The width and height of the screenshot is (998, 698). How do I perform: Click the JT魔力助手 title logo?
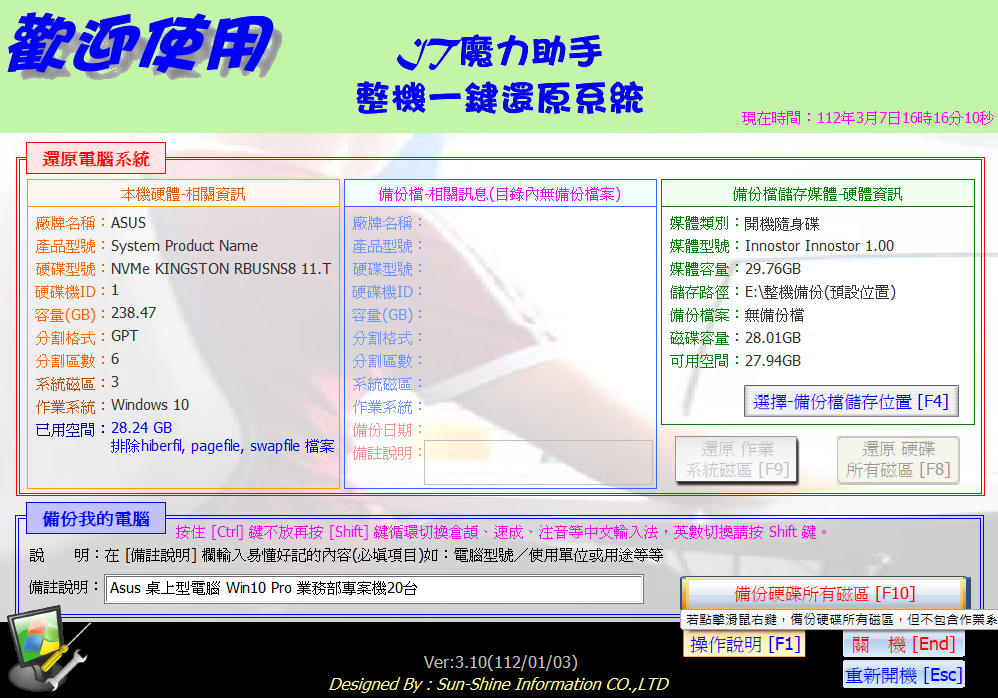click(x=499, y=50)
